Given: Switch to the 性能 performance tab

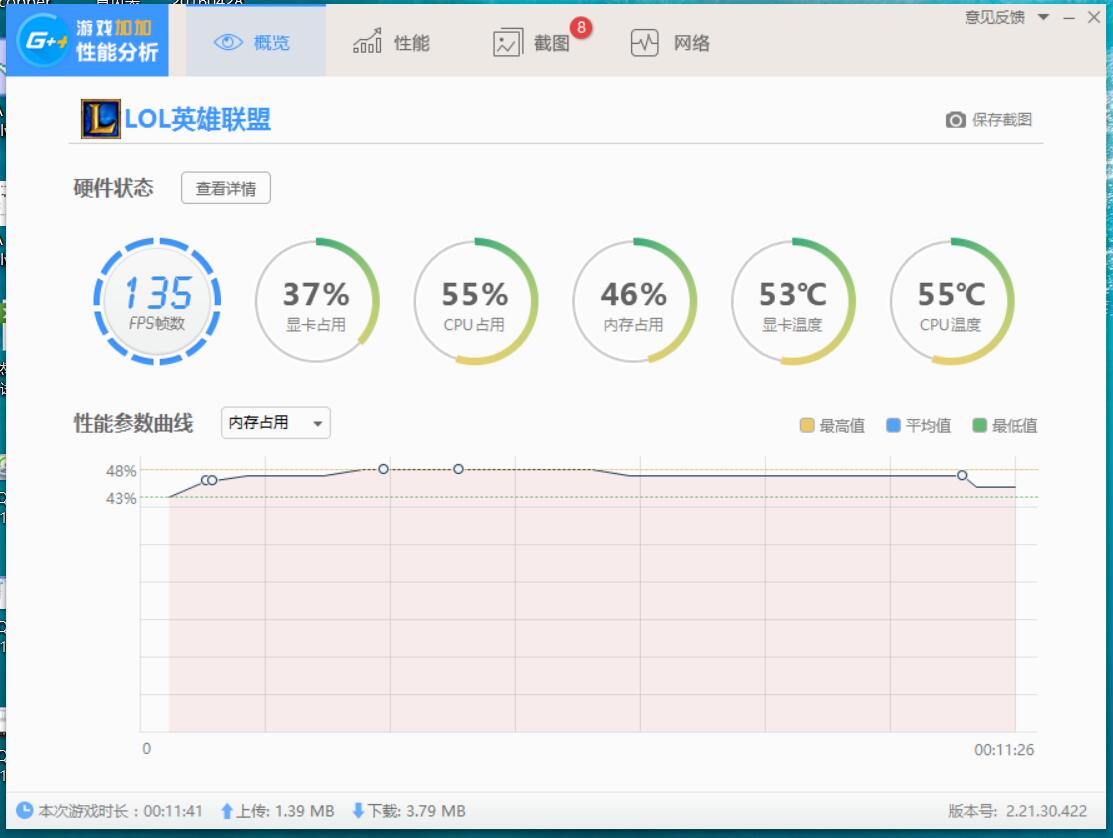Looking at the screenshot, I should coord(391,42).
